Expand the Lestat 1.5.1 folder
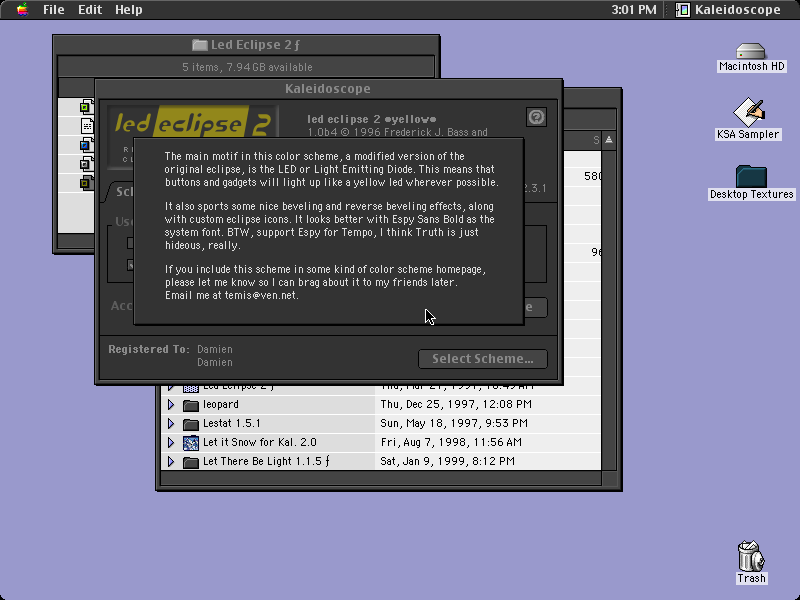 click(x=171, y=423)
